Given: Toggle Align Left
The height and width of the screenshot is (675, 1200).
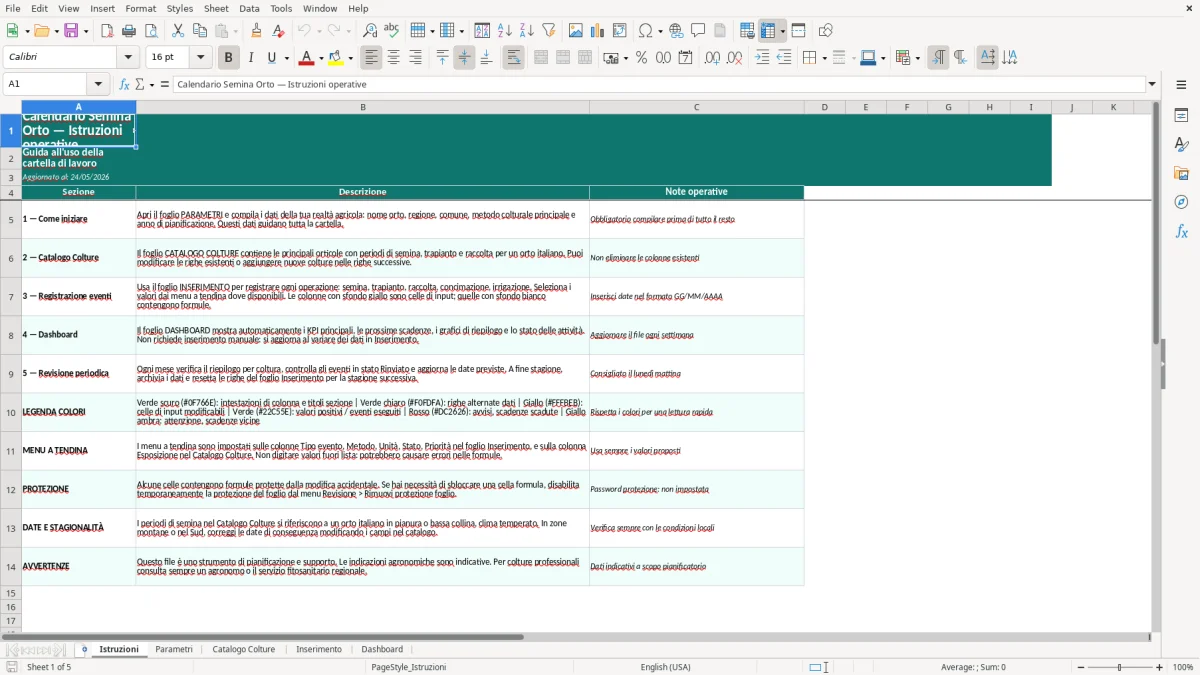Looking at the screenshot, I should coord(371,58).
